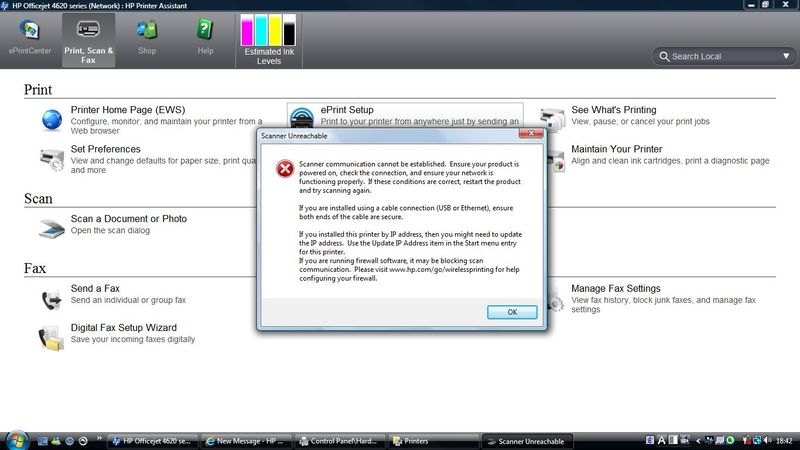Click the black ink level bar
Image resolution: width=800 pixels, height=450 pixels.
click(x=289, y=31)
